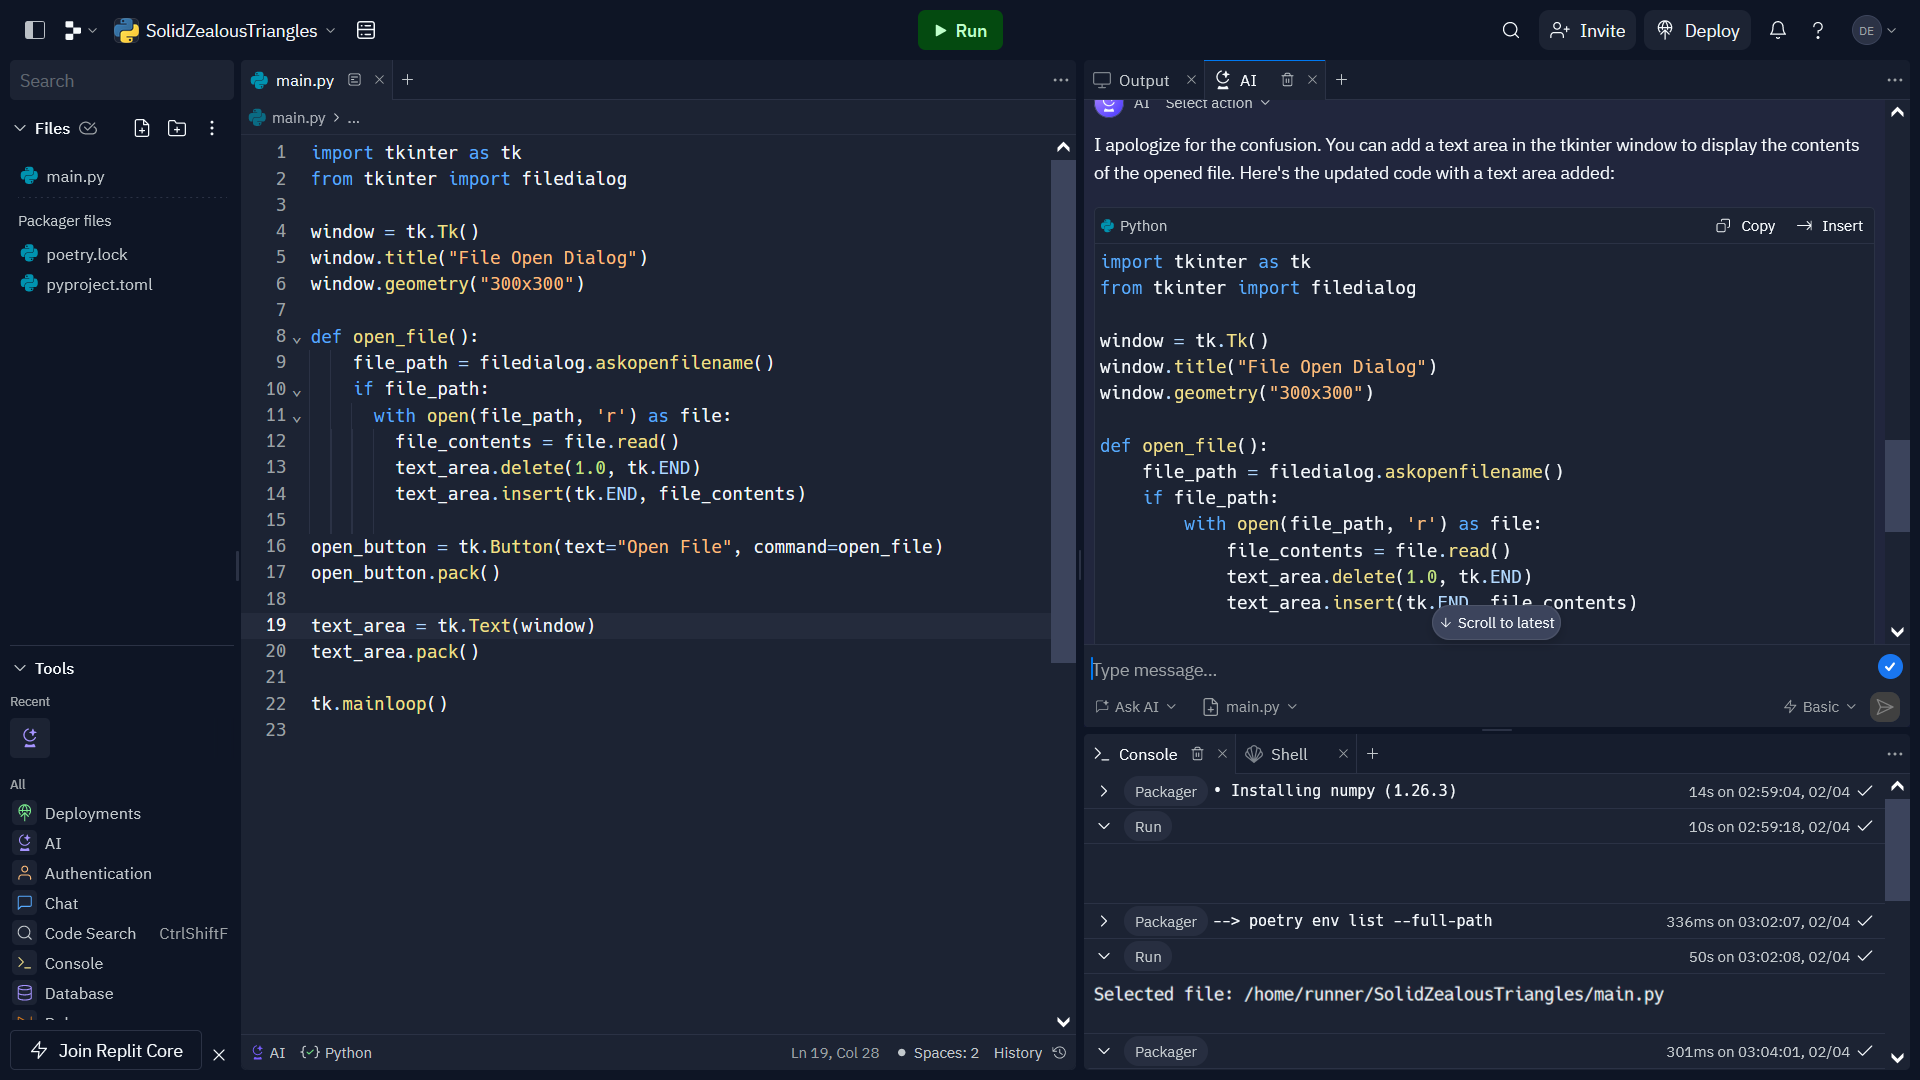Click the send message arrow button

[x=1884, y=707]
